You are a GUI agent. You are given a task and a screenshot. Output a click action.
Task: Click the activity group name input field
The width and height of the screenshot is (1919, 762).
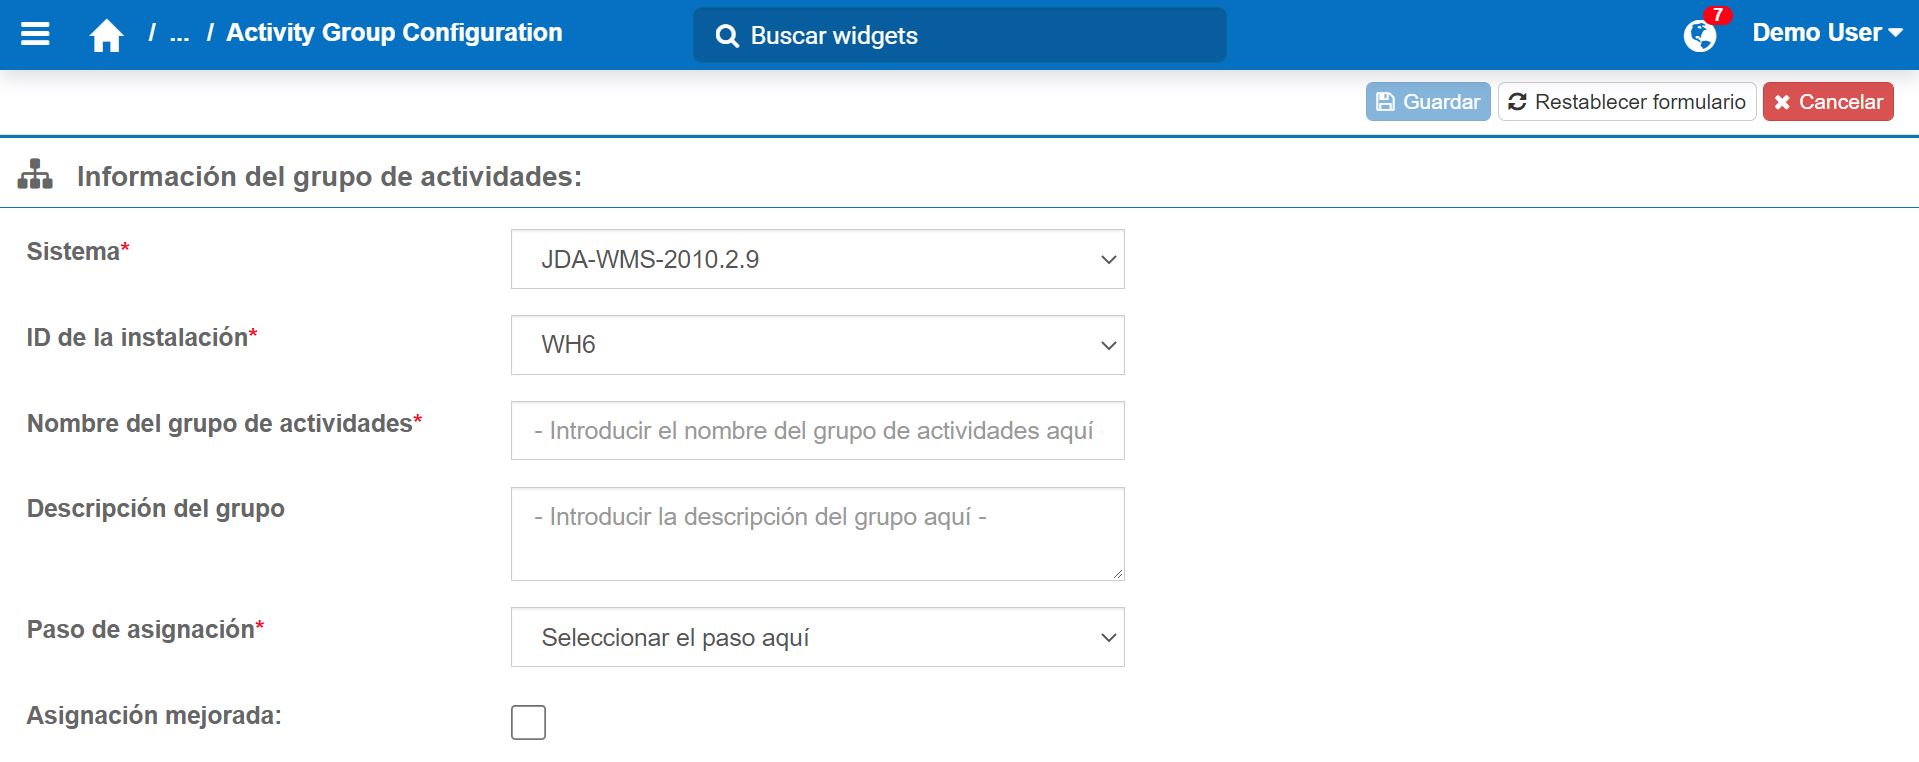coord(817,431)
